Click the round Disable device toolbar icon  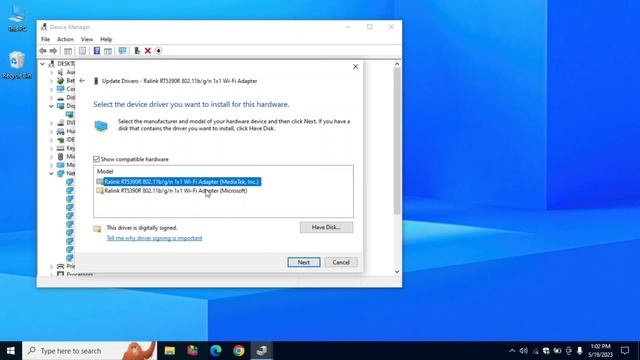[x=158, y=51]
